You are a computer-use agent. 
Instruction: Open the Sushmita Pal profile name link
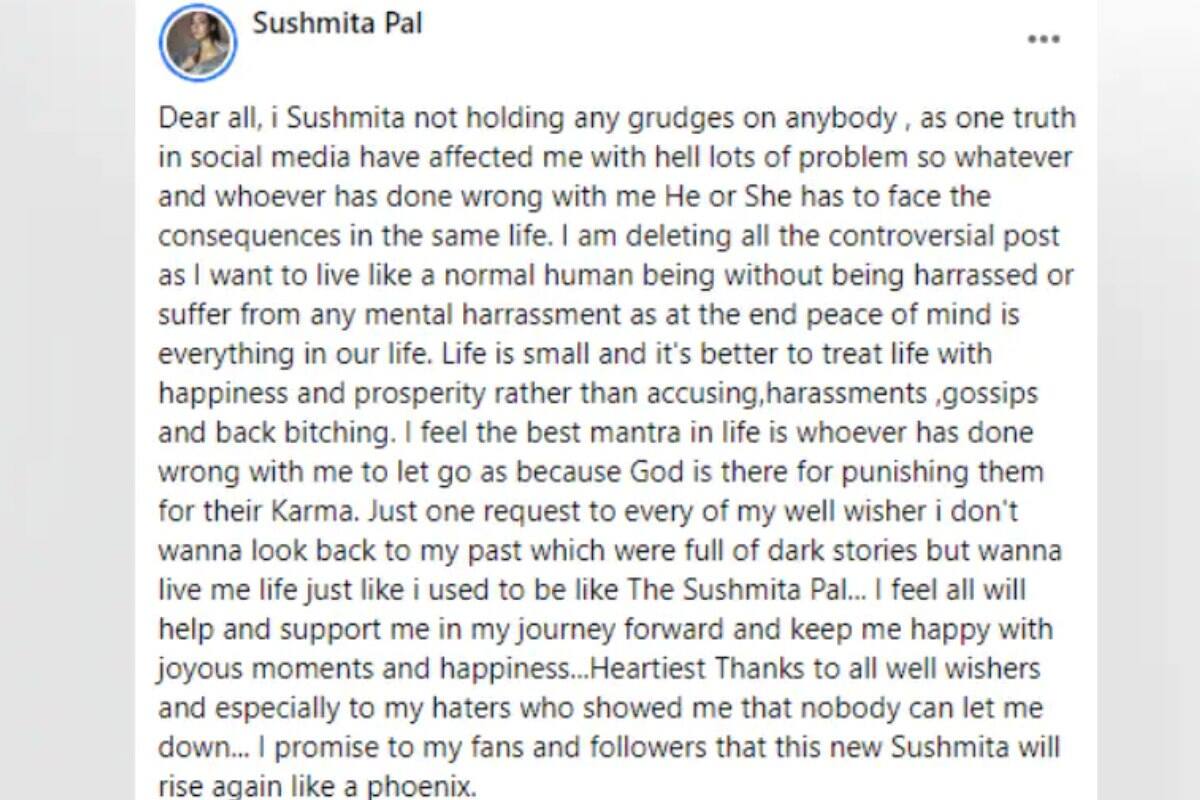(337, 24)
